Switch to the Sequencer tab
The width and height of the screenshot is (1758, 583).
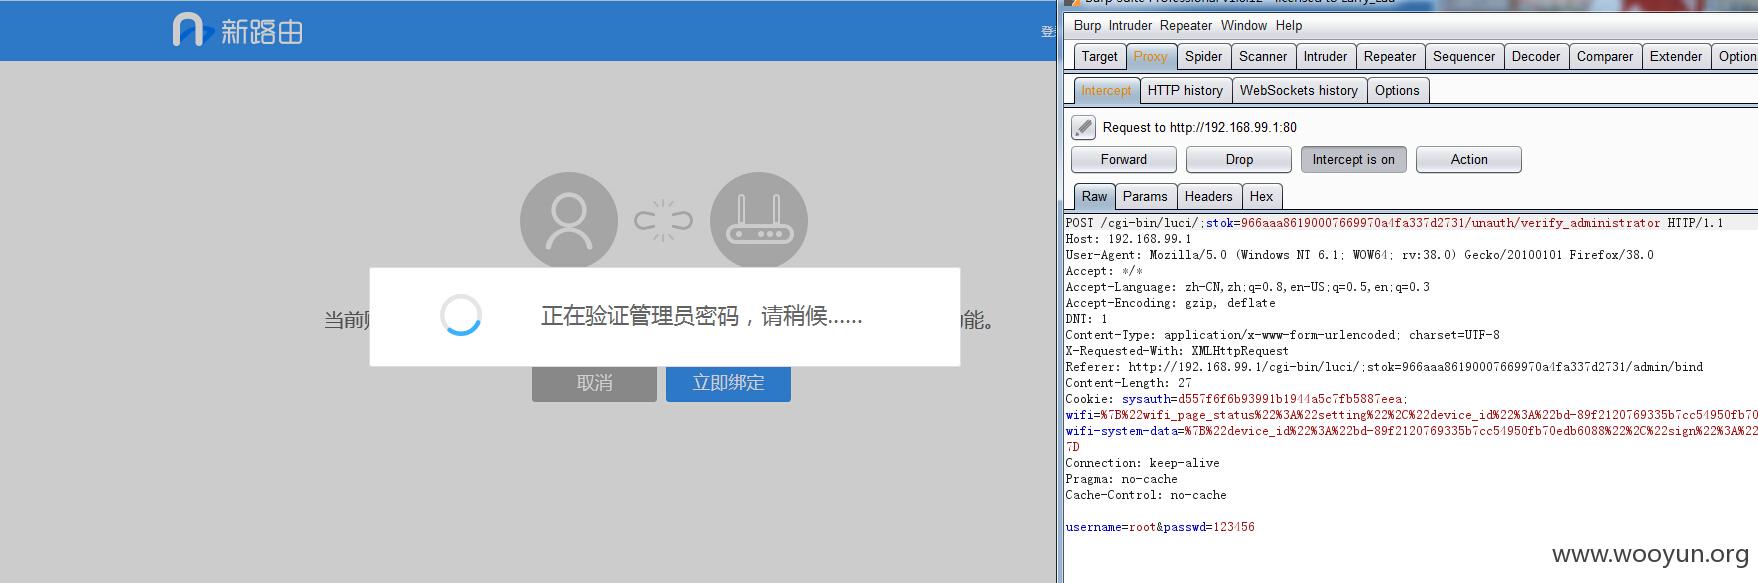(1464, 57)
